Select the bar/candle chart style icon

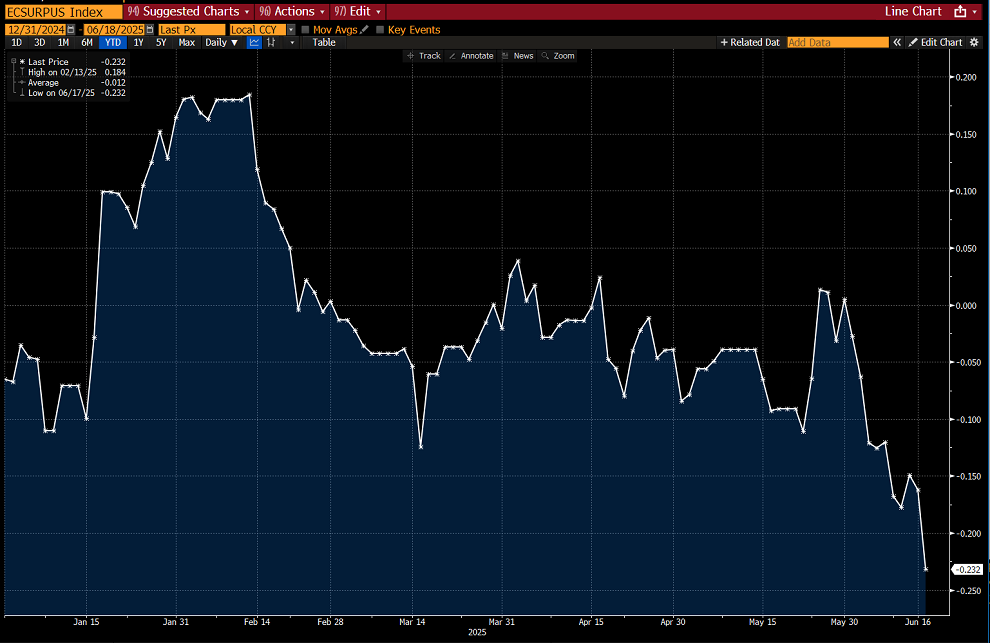pyautogui.click(x=271, y=42)
